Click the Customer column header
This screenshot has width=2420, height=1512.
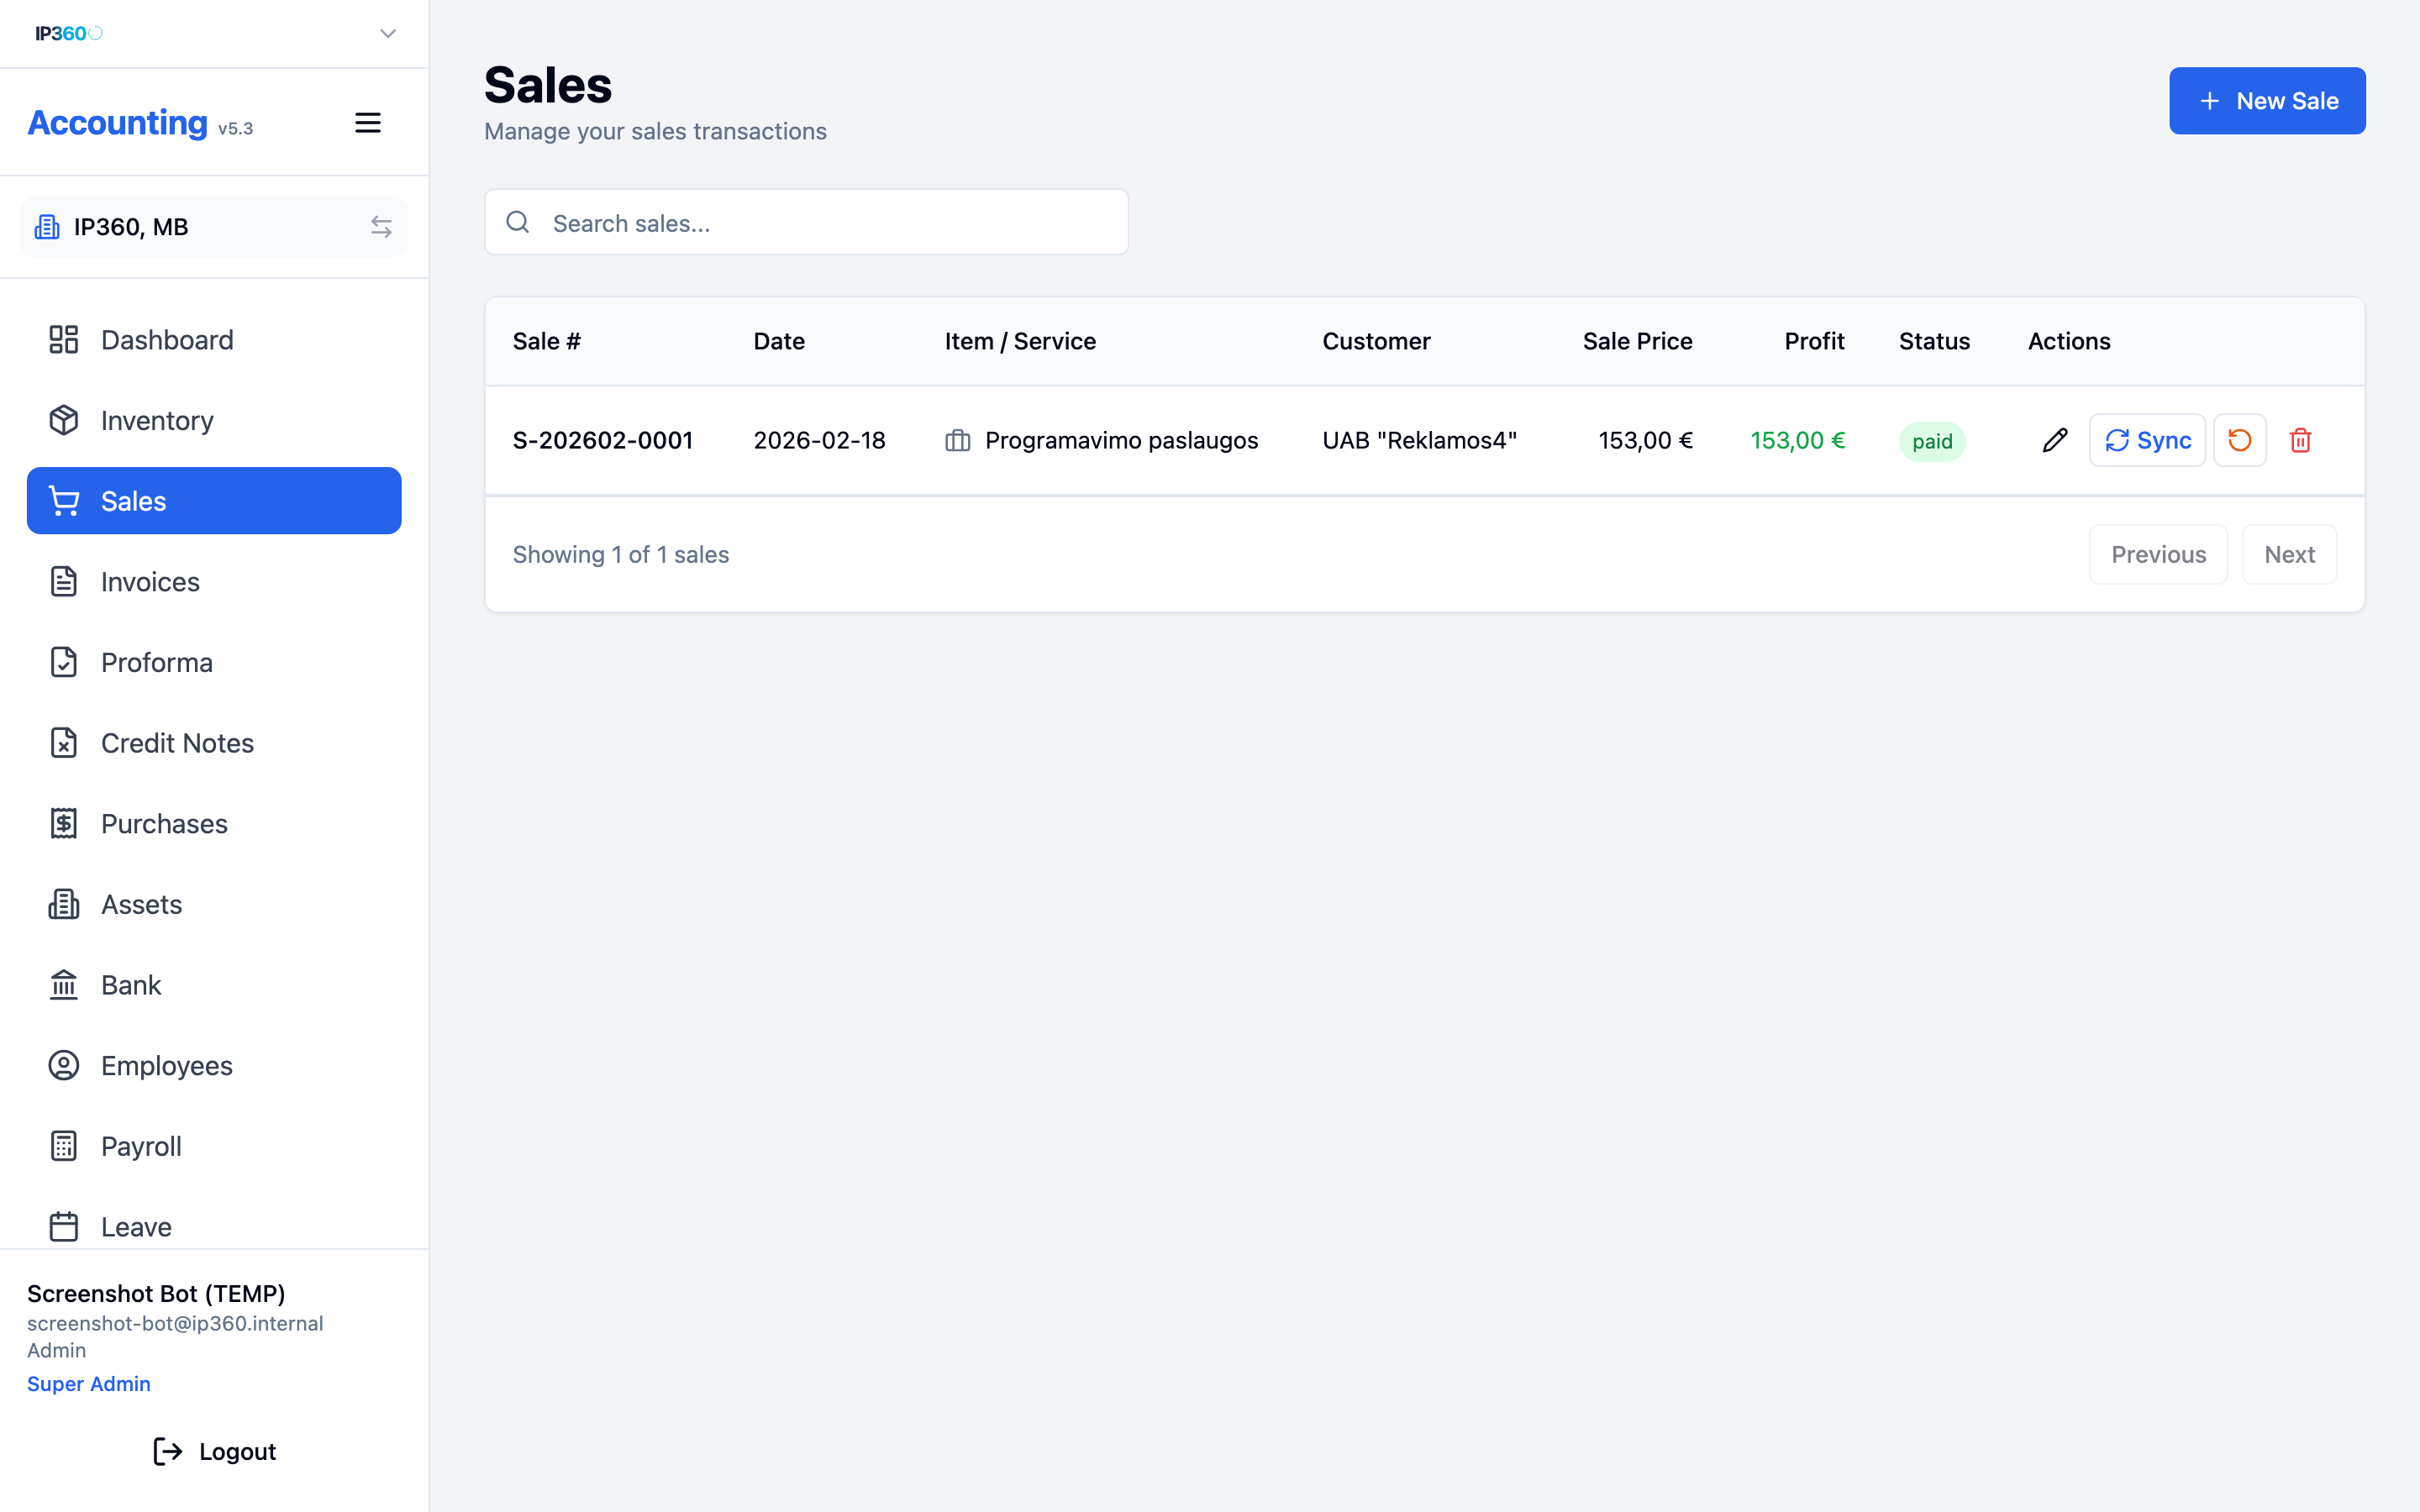point(1376,341)
